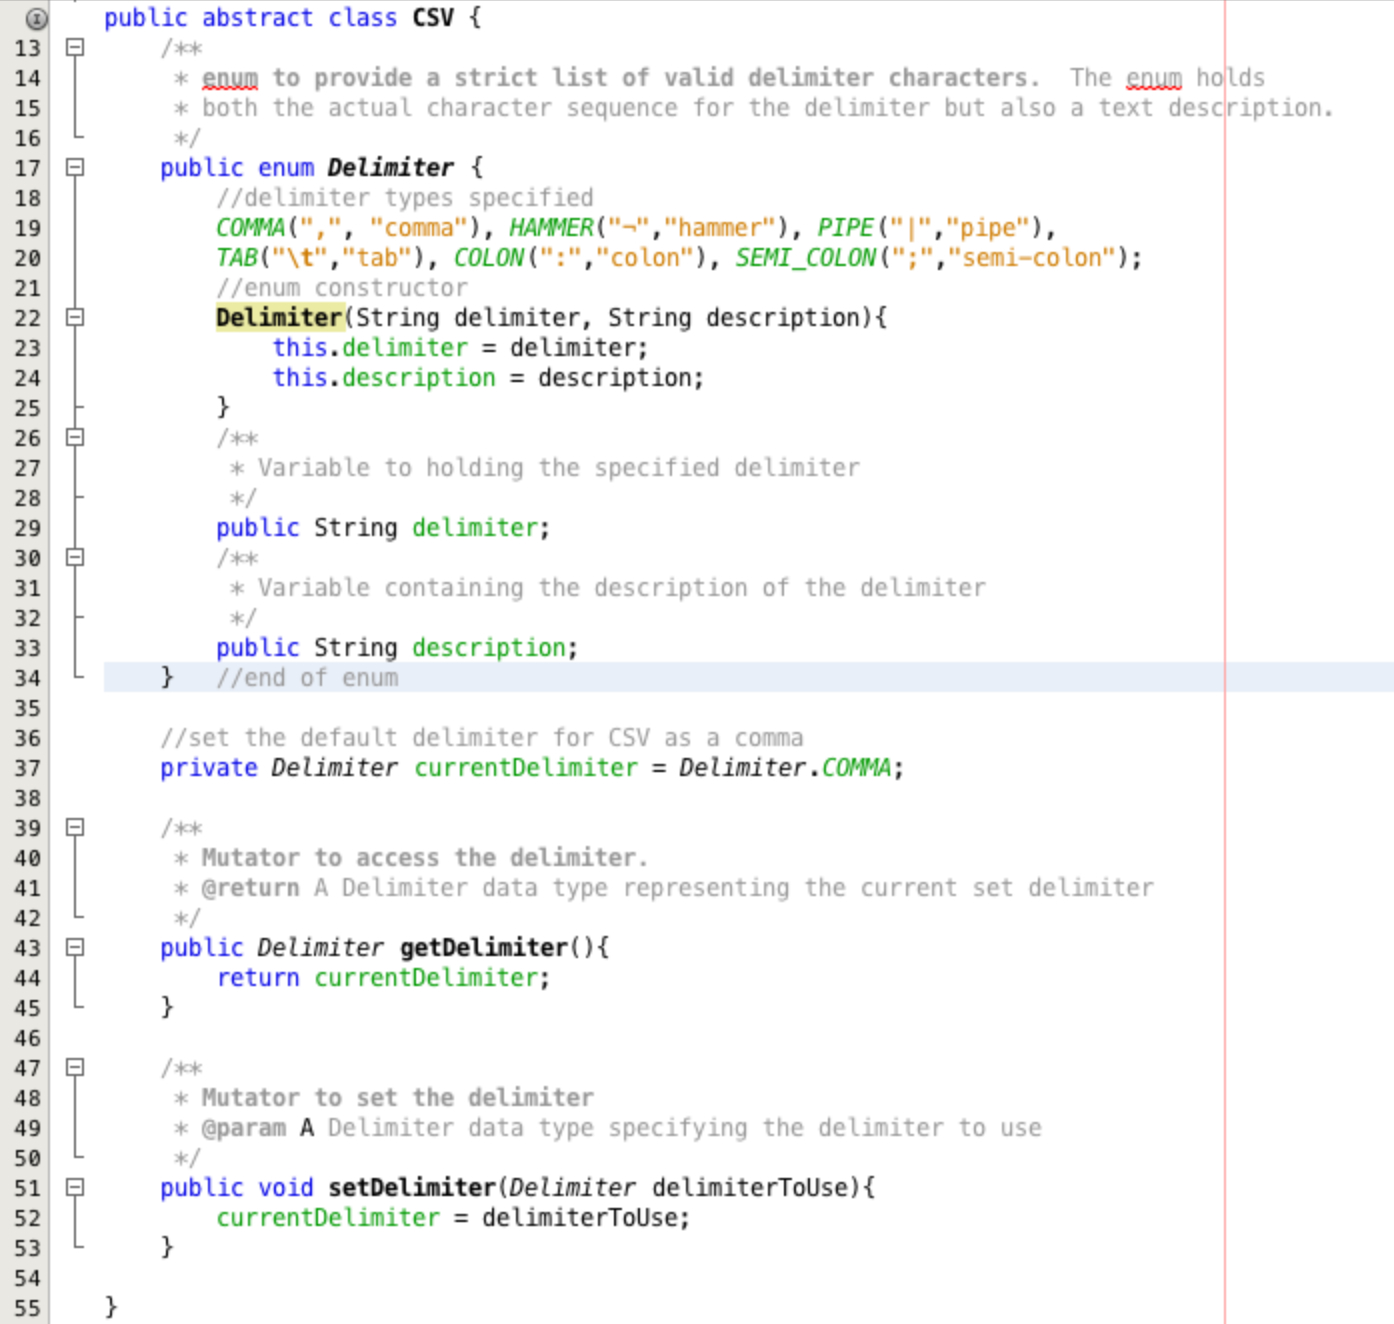Collapse the Javadoc fold at line 13
The width and height of the screenshot is (1394, 1324).
pyautogui.click(x=75, y=47)
